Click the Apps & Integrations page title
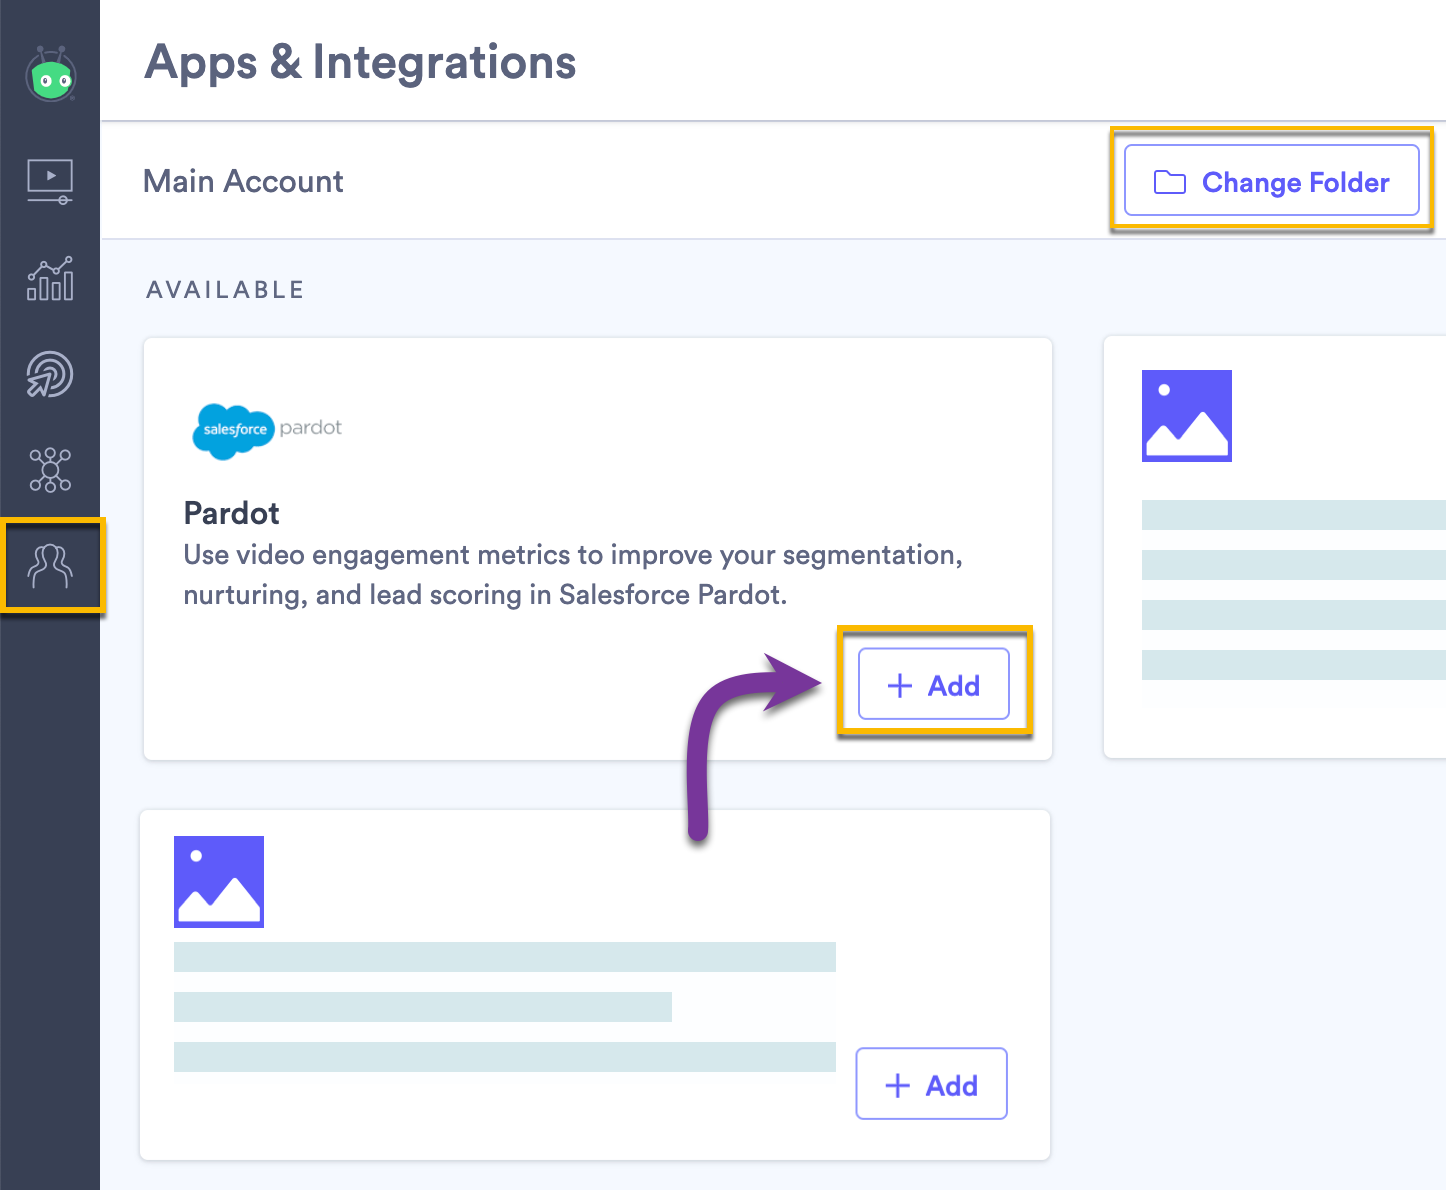Image resolution: width=1446 pixels, height=1190 pixels. pyautogui.click(x=360, y=62)
